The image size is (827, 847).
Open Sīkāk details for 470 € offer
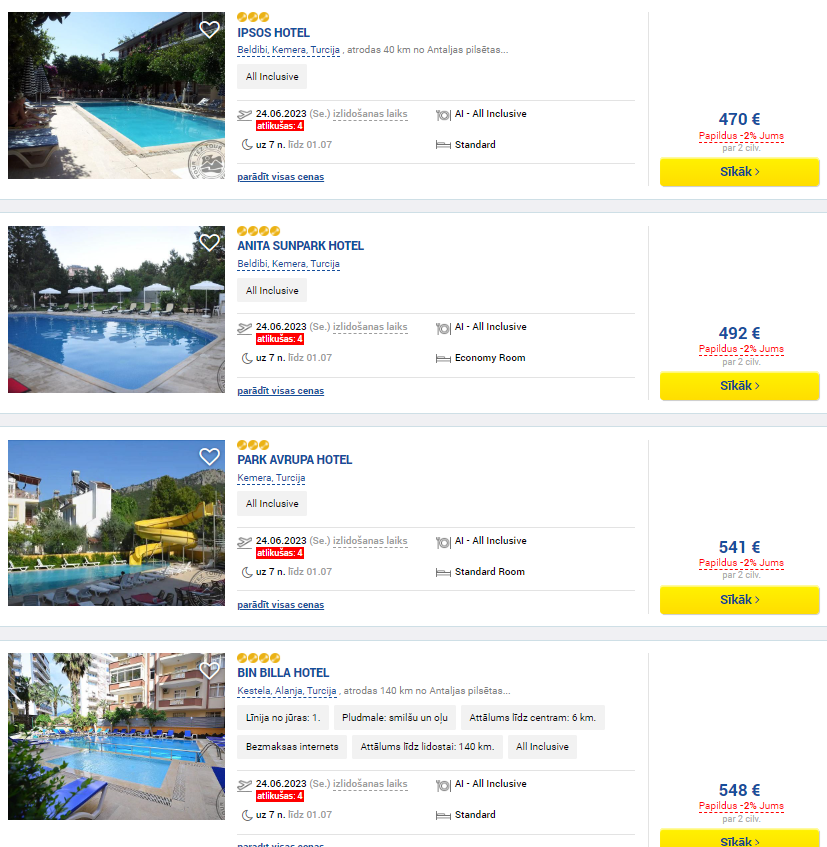pos(739,172)
